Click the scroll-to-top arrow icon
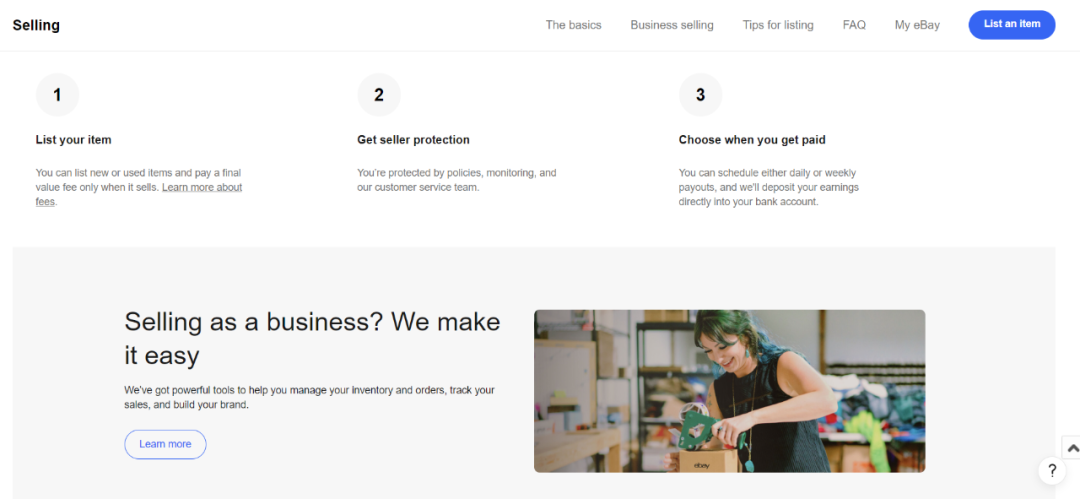Screen dimensions: 1080x499 1072,449
